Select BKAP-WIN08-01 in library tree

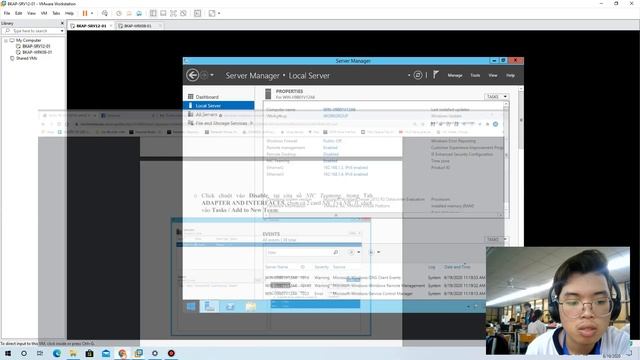tap(37, 52)
